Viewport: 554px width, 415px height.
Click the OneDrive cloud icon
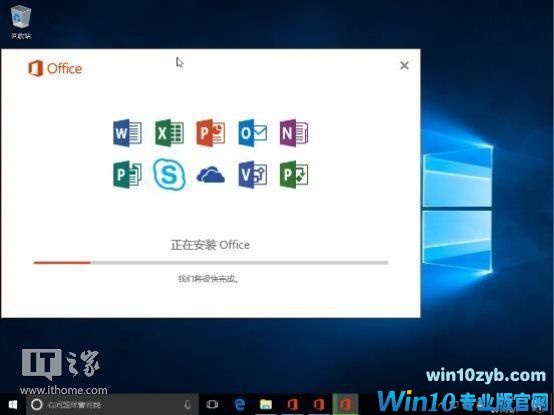tap(211, 174)
